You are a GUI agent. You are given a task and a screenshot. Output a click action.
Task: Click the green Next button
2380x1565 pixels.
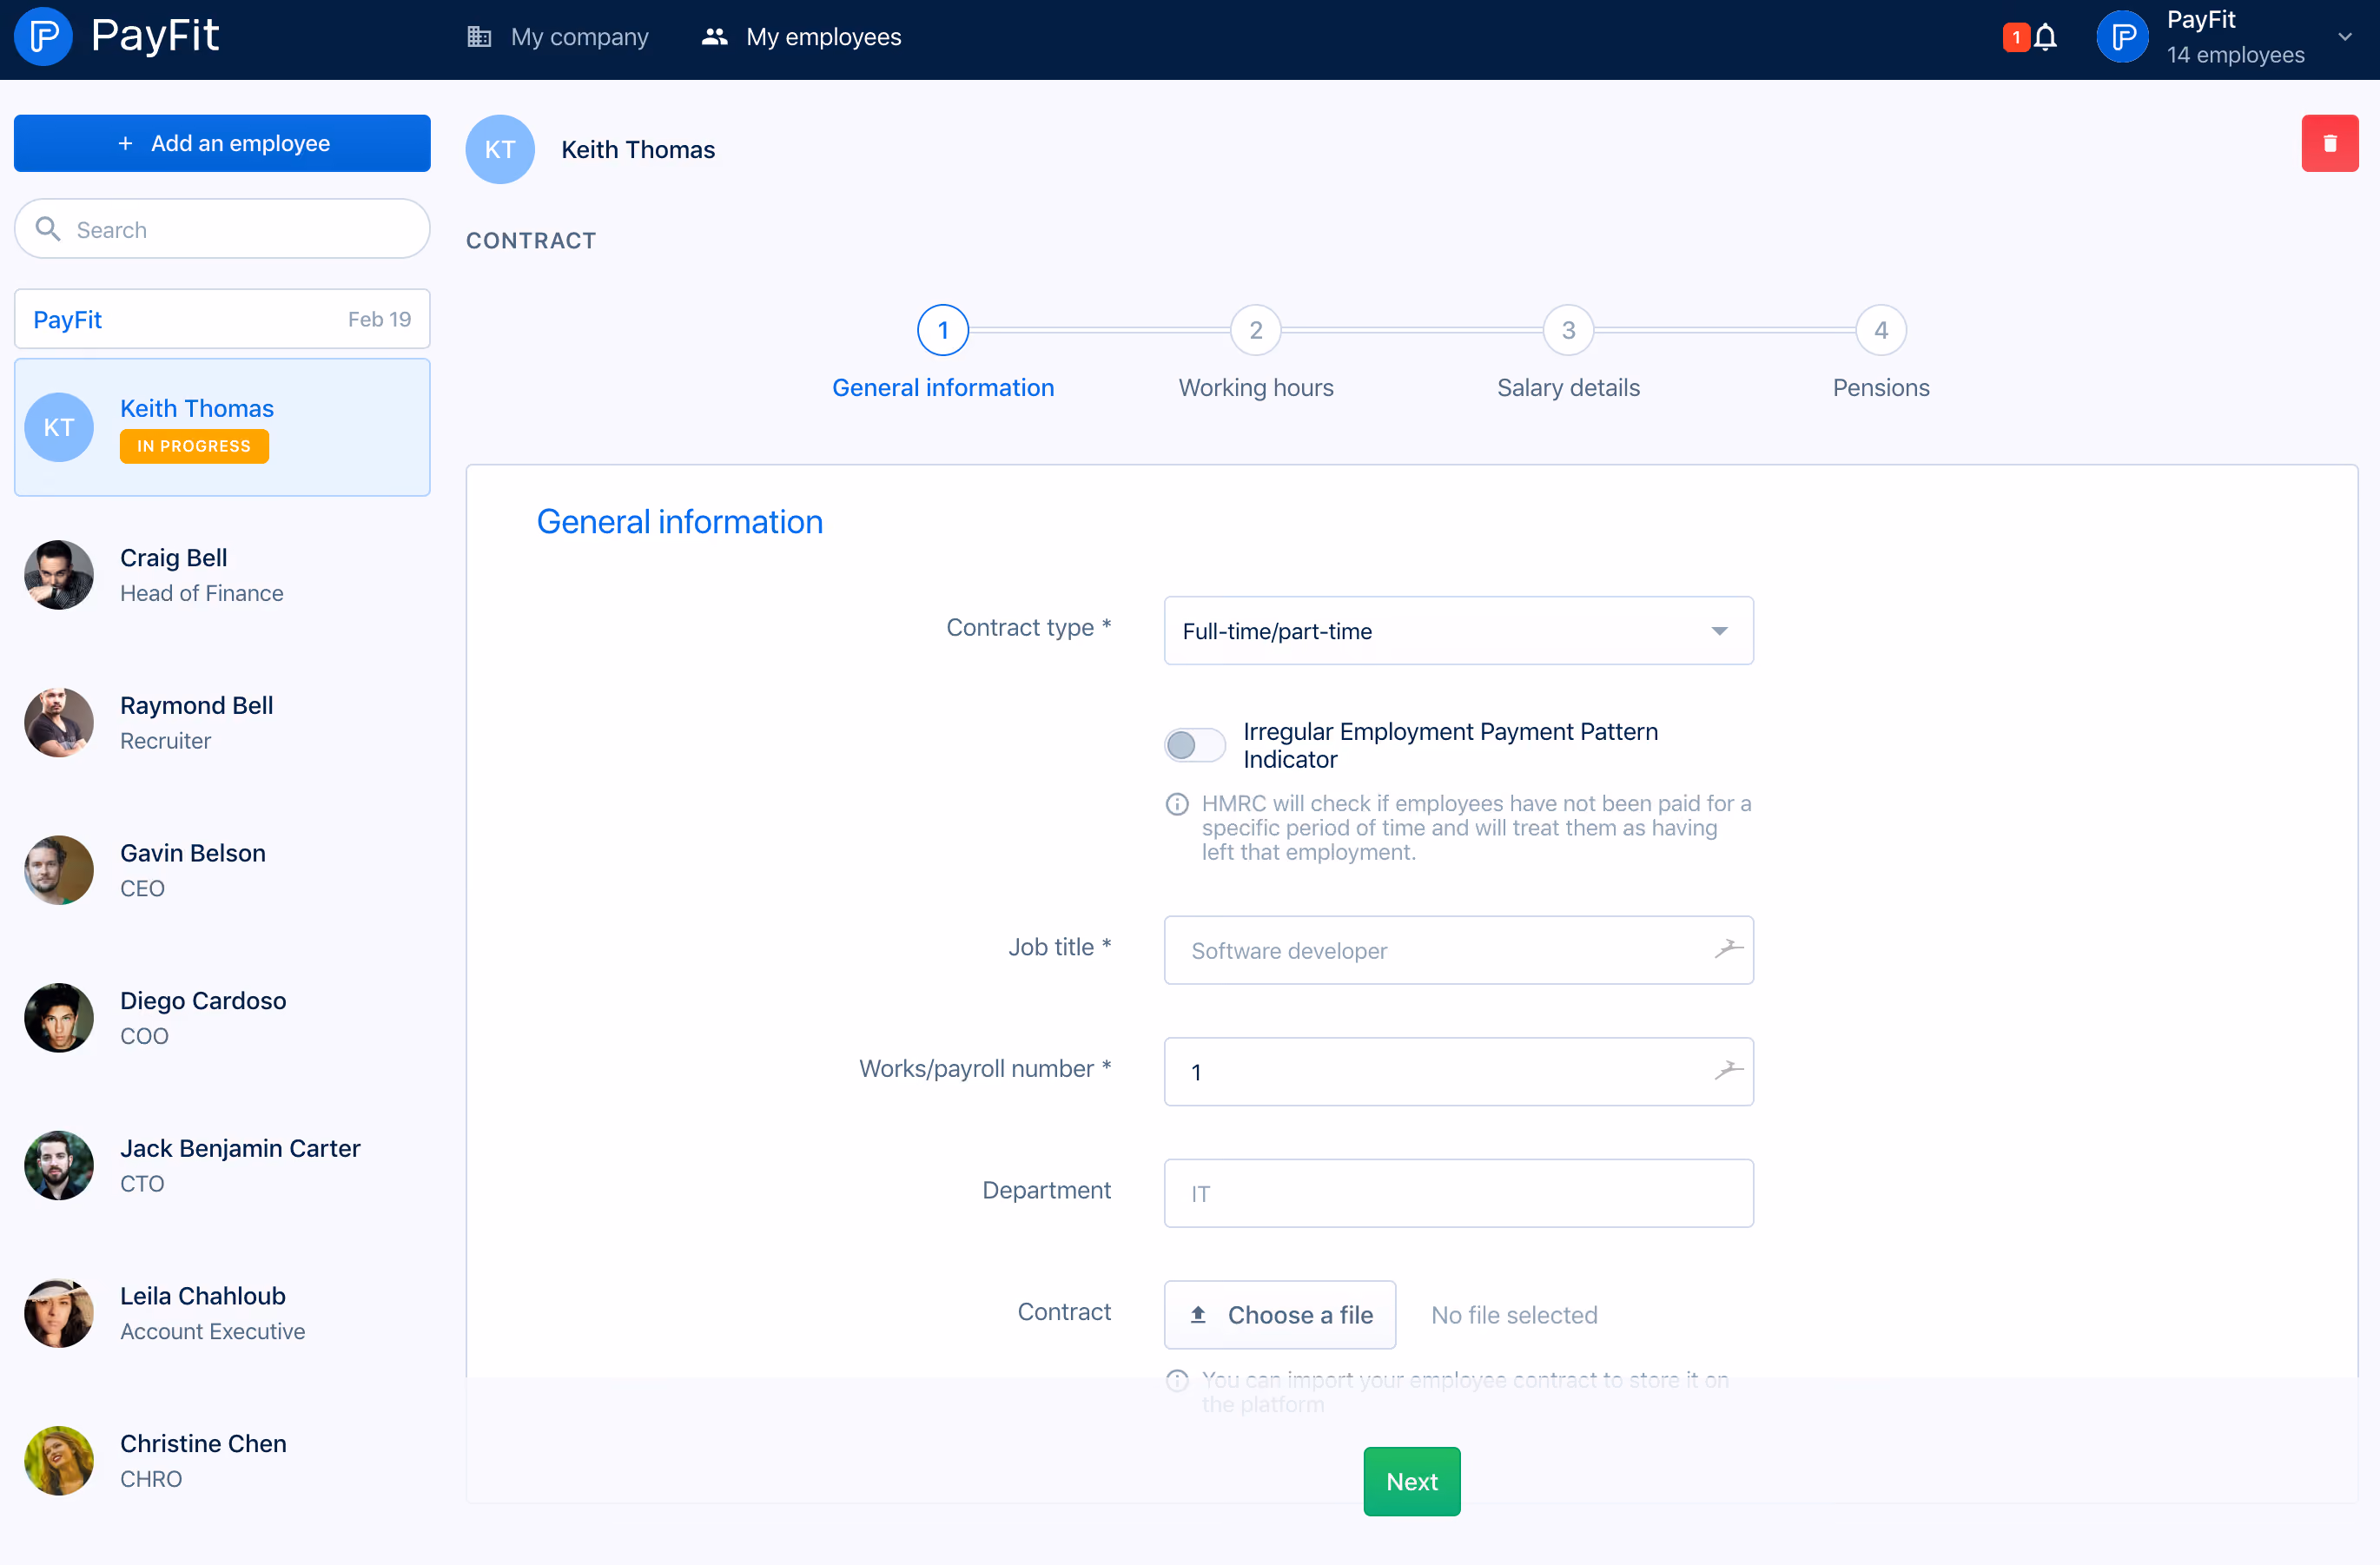(x=1411, y=1481)
